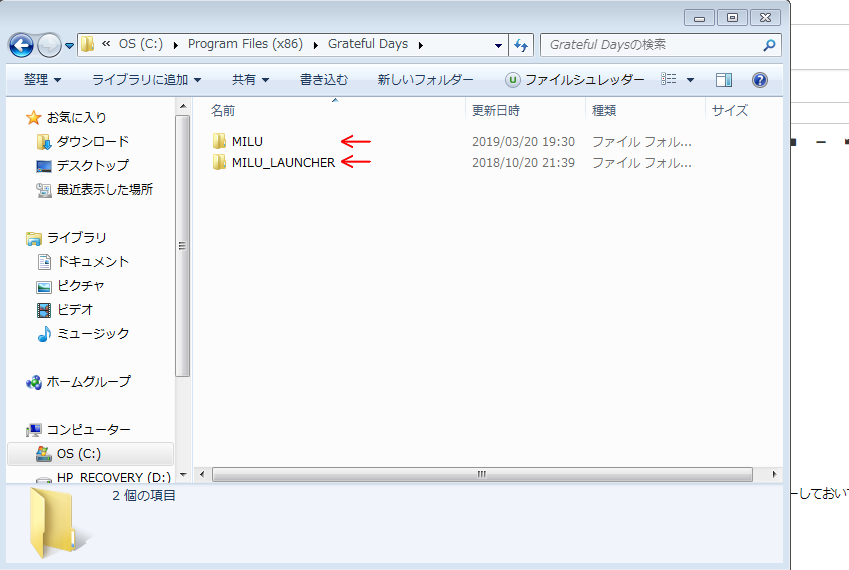Sort by the 名前 column header
Screen dimensions: 849x570
[222, 110]
